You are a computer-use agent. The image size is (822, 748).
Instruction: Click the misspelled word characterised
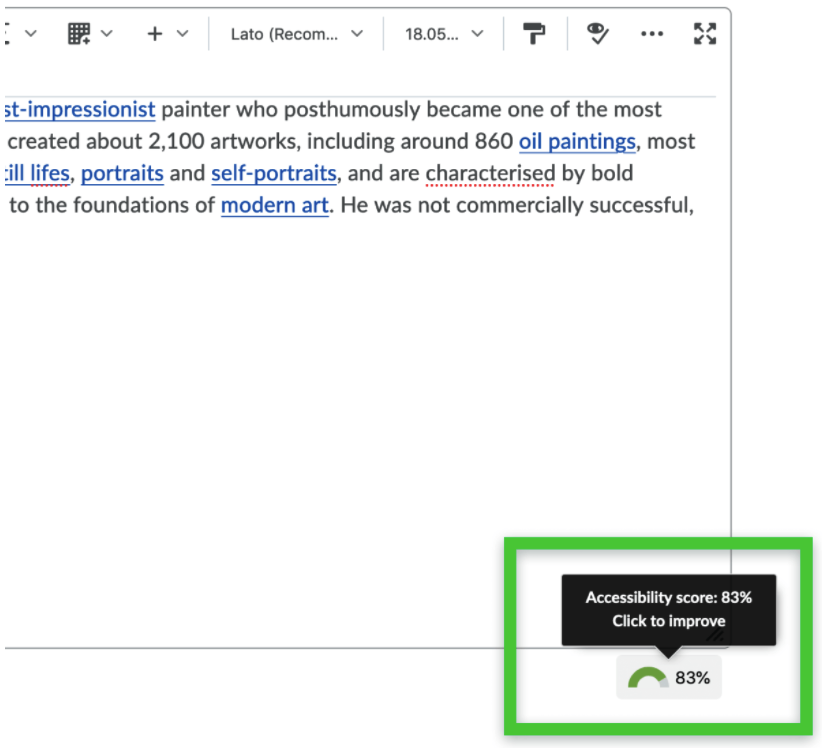point(490,173)
